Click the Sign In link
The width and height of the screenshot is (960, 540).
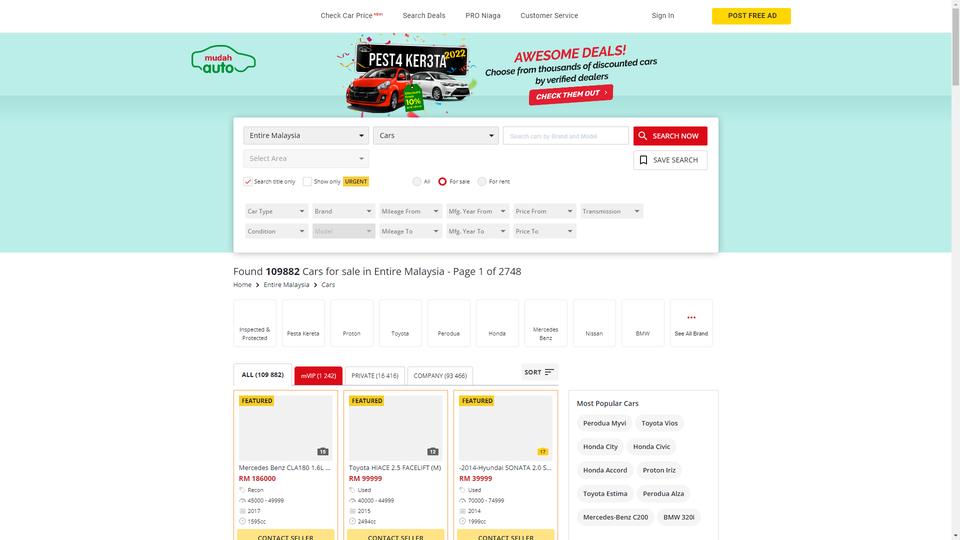click(x=662, y=15)
